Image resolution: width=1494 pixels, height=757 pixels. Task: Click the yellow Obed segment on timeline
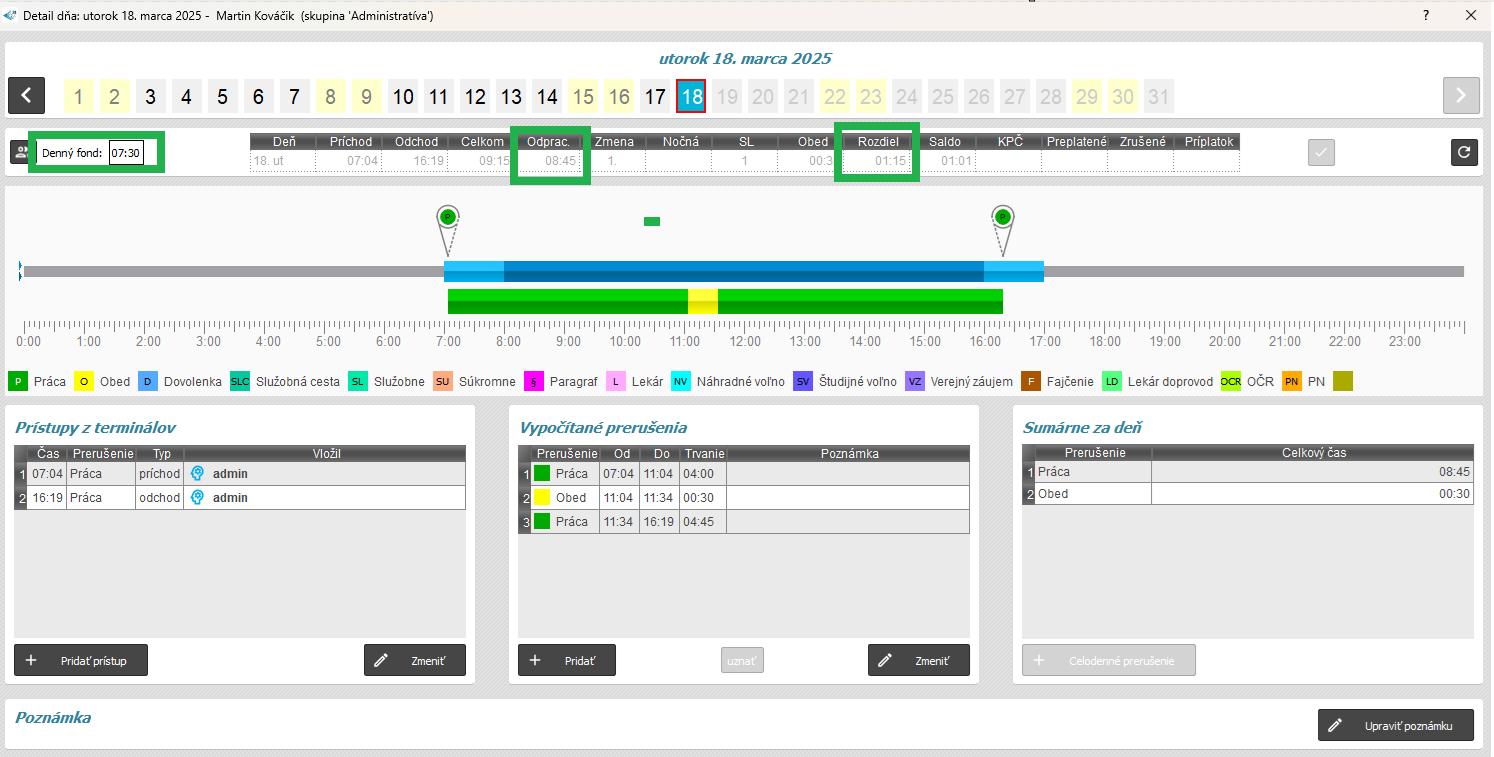tap(703, 301)
